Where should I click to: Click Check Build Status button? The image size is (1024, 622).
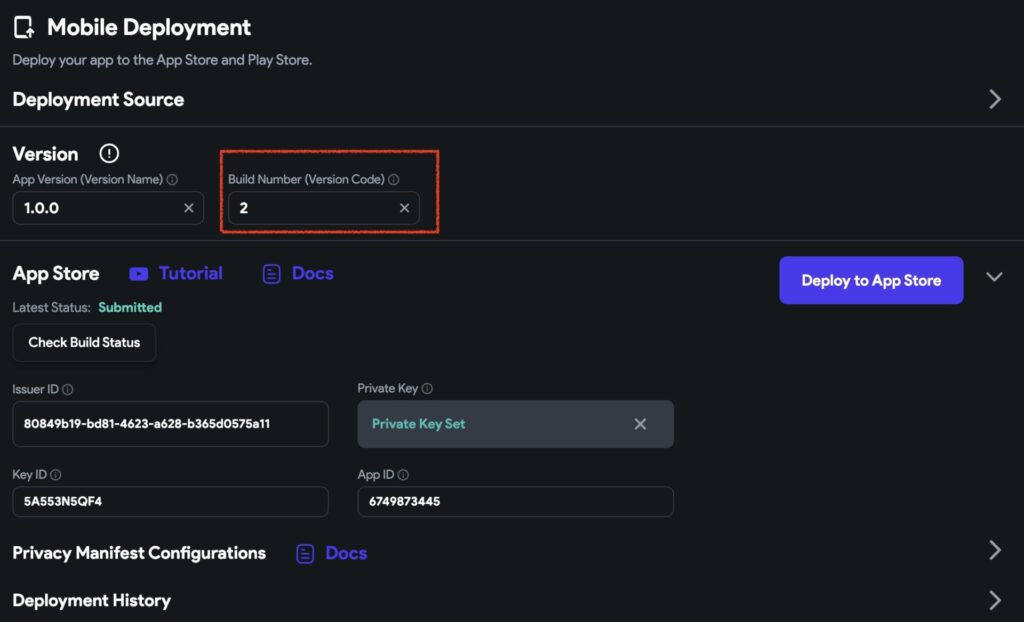[x=84, y=342]
